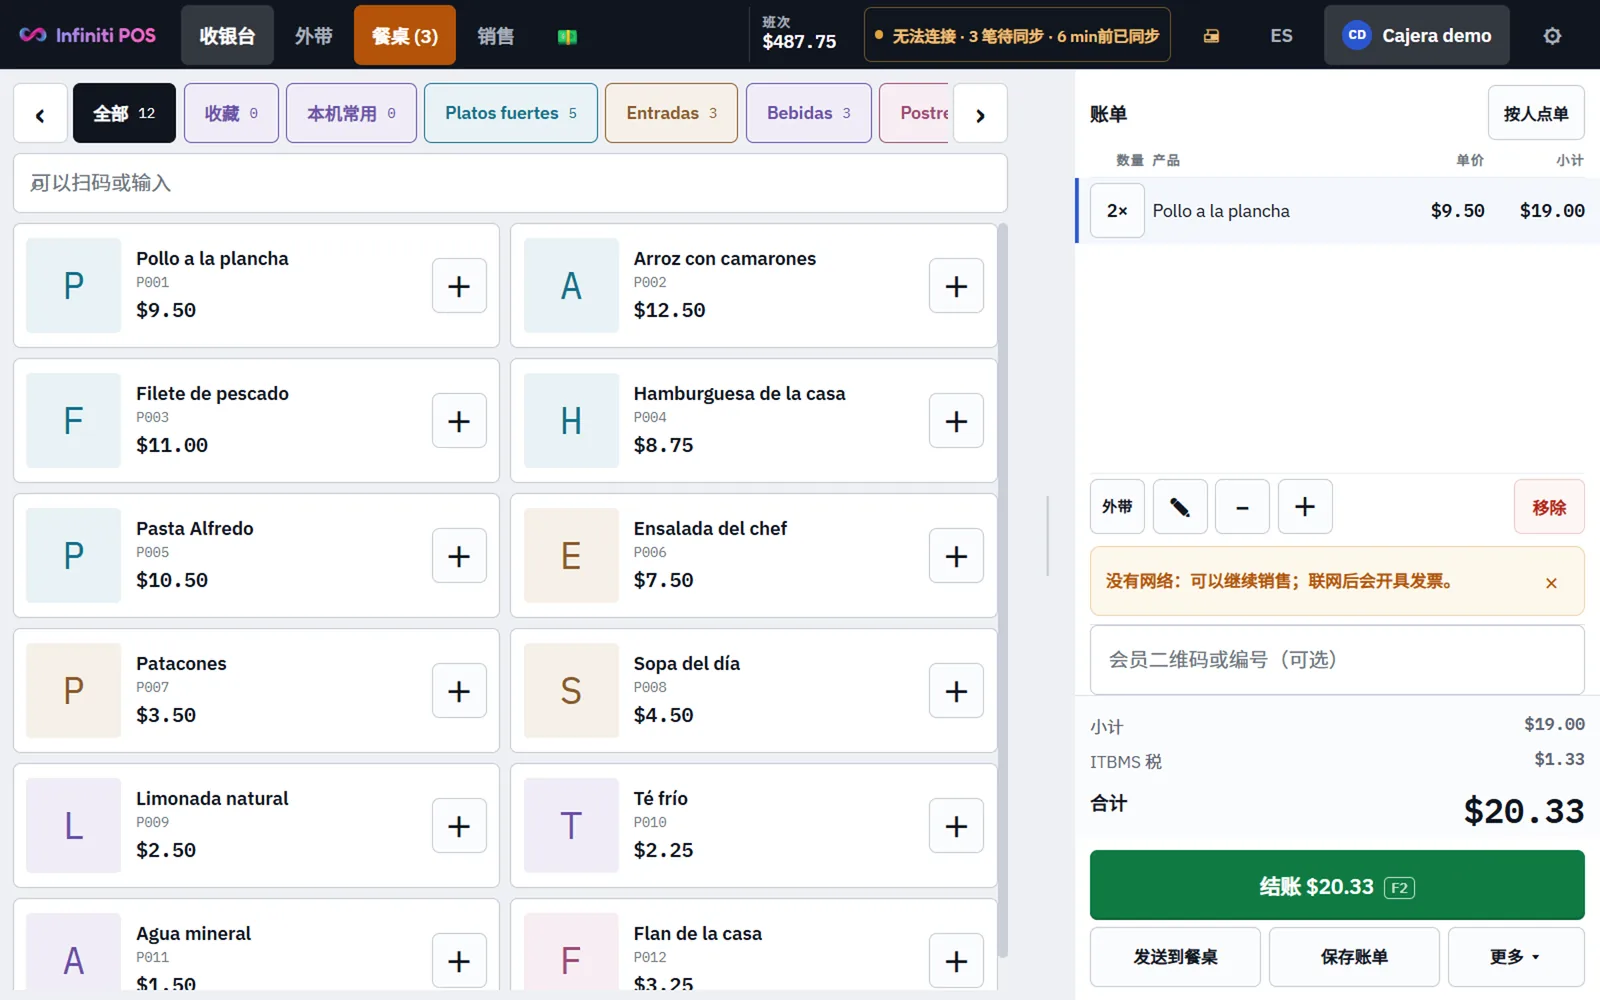This screenshot has height=1000, width=1600.
Task: Filter by Entradas category
Action: (x=671, y=113)
